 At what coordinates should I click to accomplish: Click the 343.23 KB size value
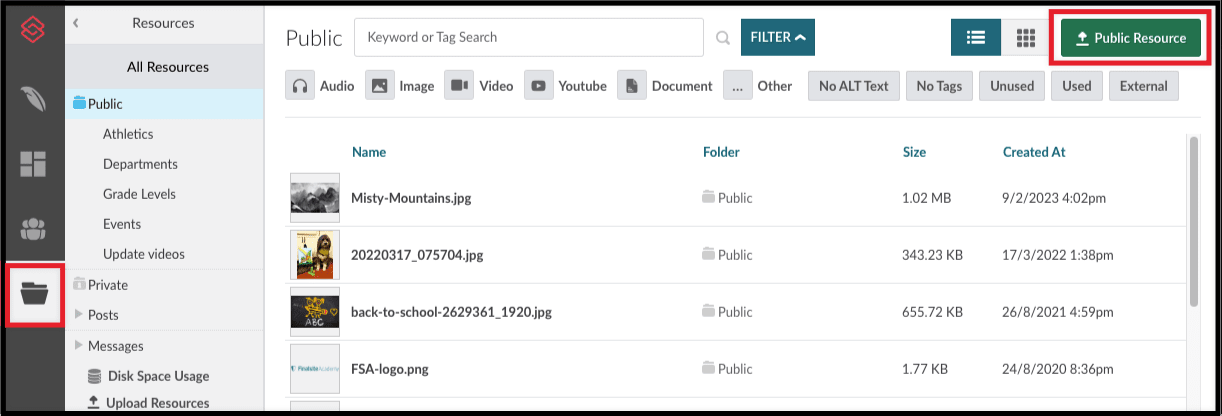[932, 255]
